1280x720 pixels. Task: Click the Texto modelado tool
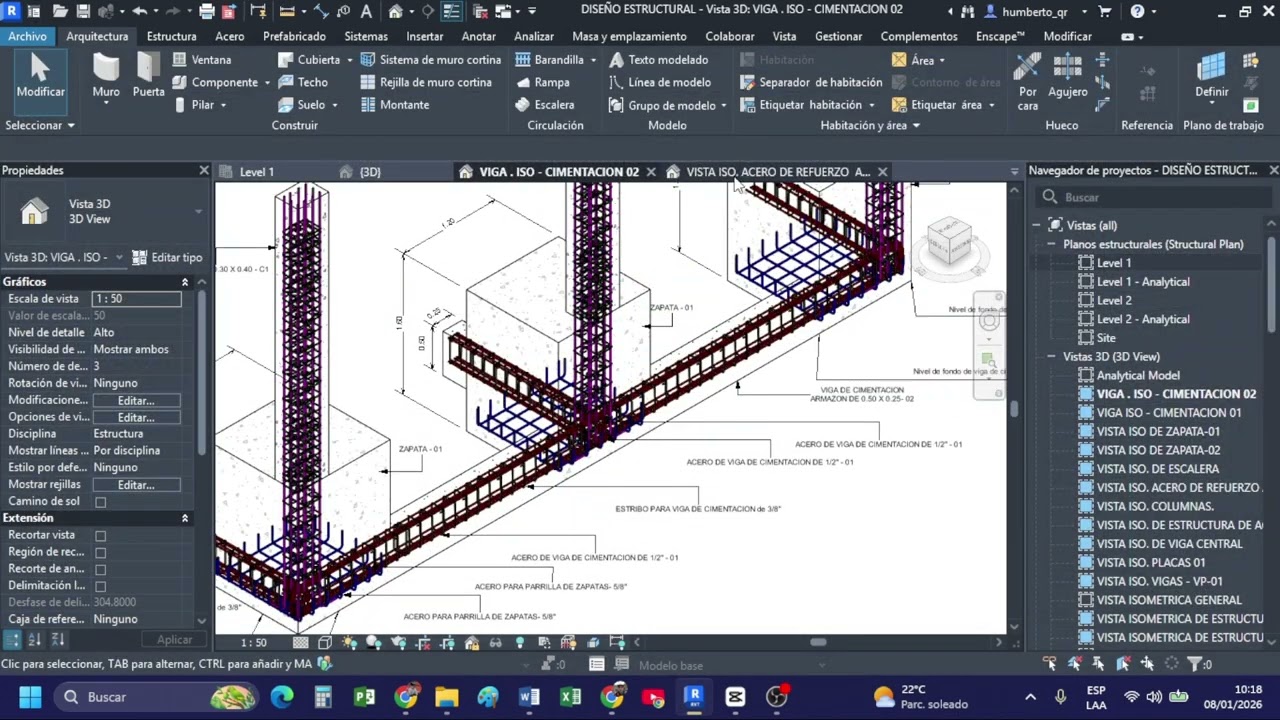click(x=658, y=60)
